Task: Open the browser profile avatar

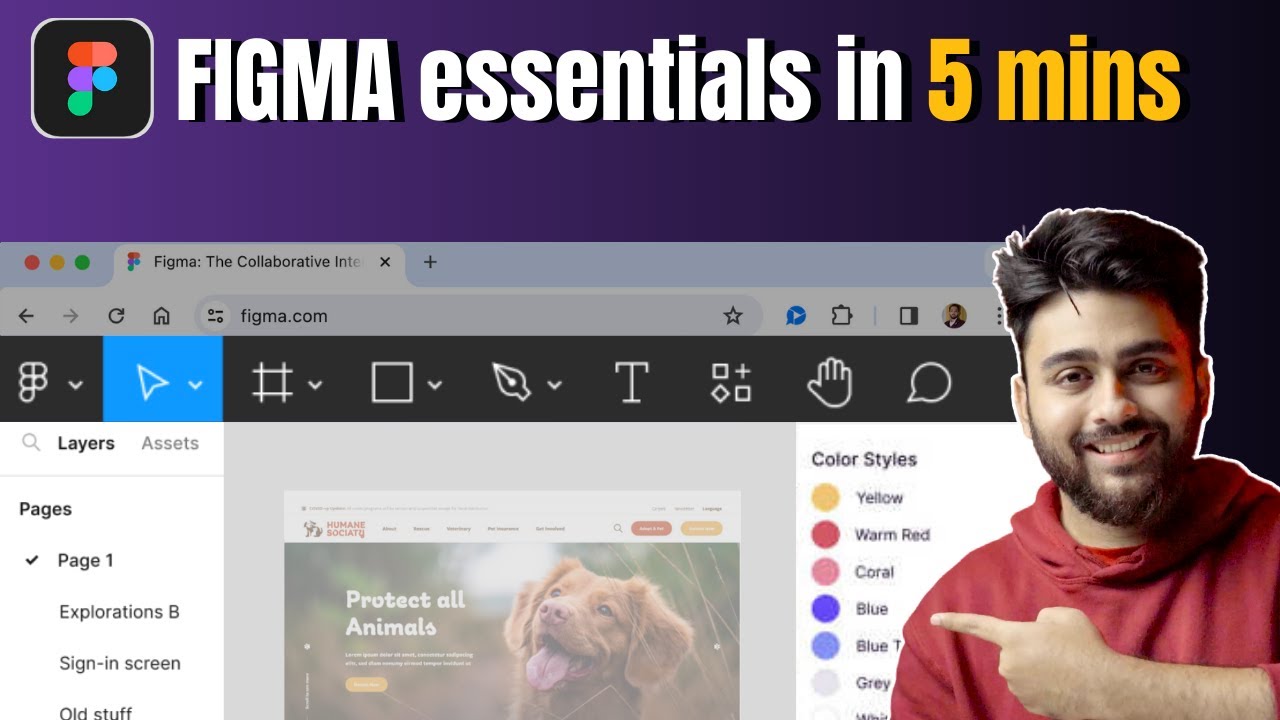Action: coord(954,316)
